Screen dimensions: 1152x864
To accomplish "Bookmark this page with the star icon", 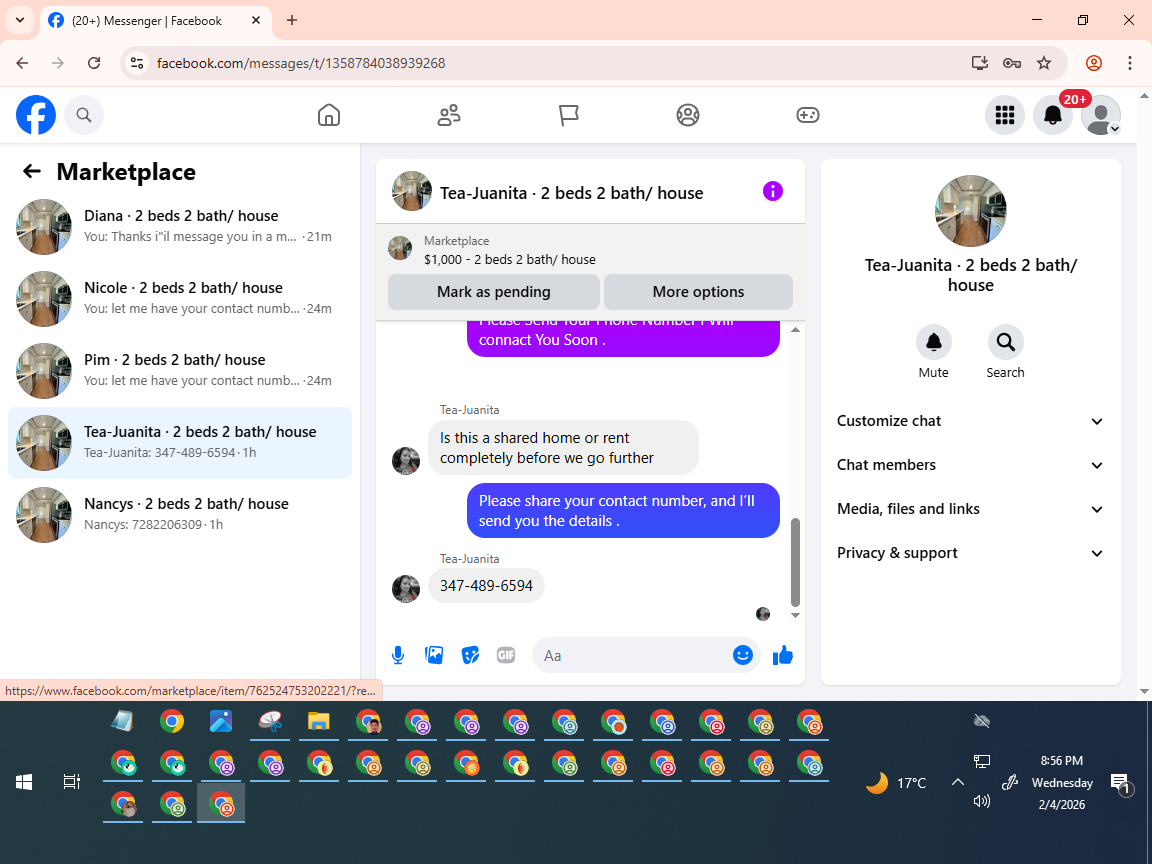I will coord(1044,63).
